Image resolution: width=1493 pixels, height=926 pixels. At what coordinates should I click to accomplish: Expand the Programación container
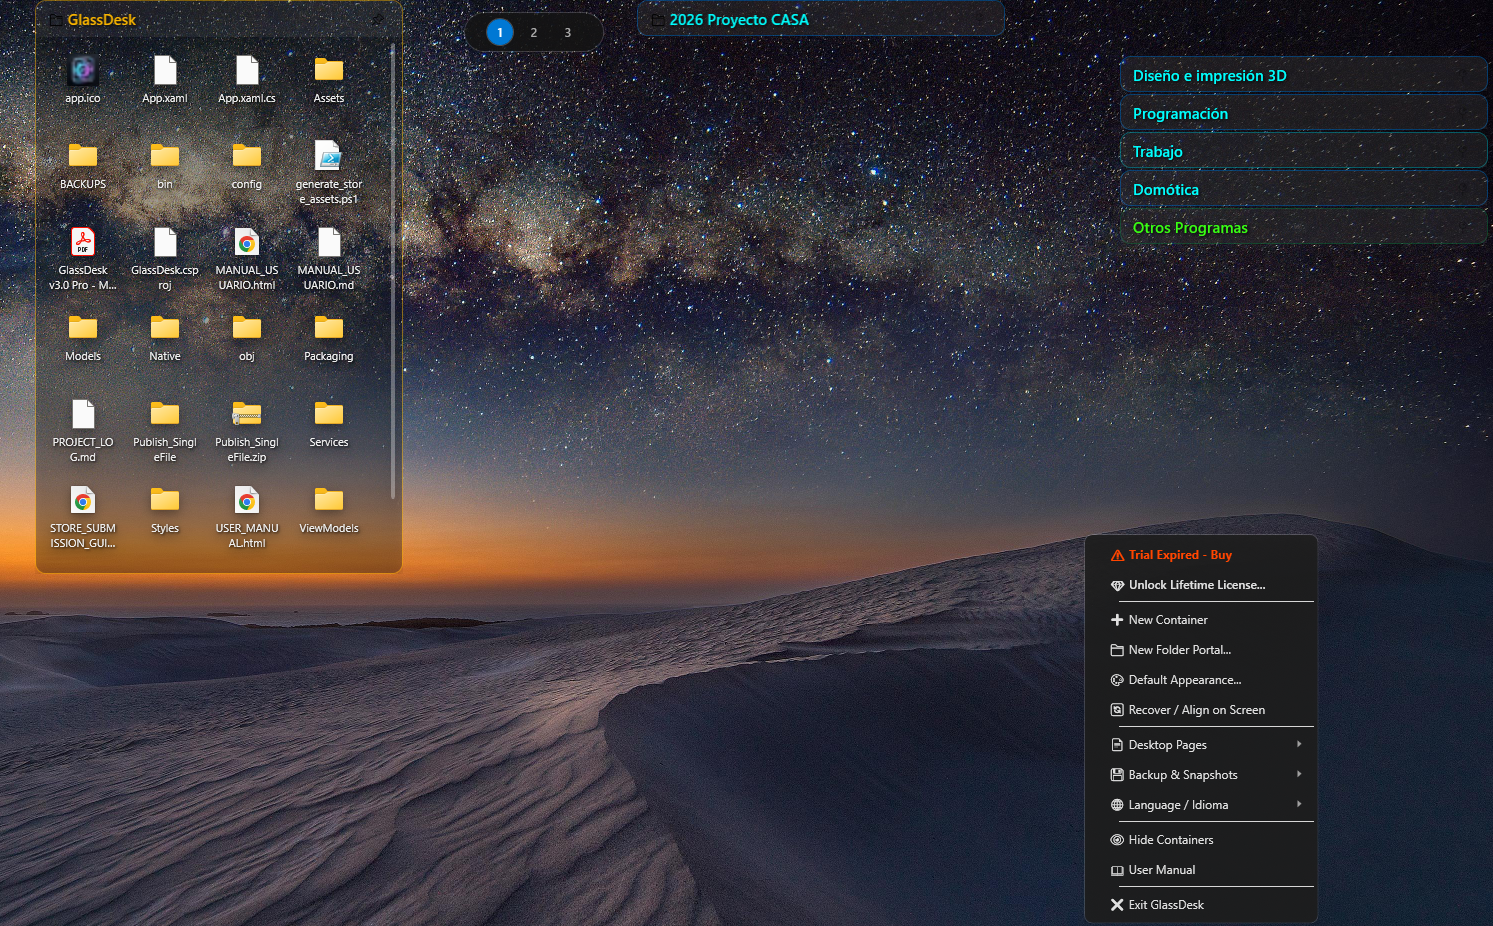[1304, 113]
